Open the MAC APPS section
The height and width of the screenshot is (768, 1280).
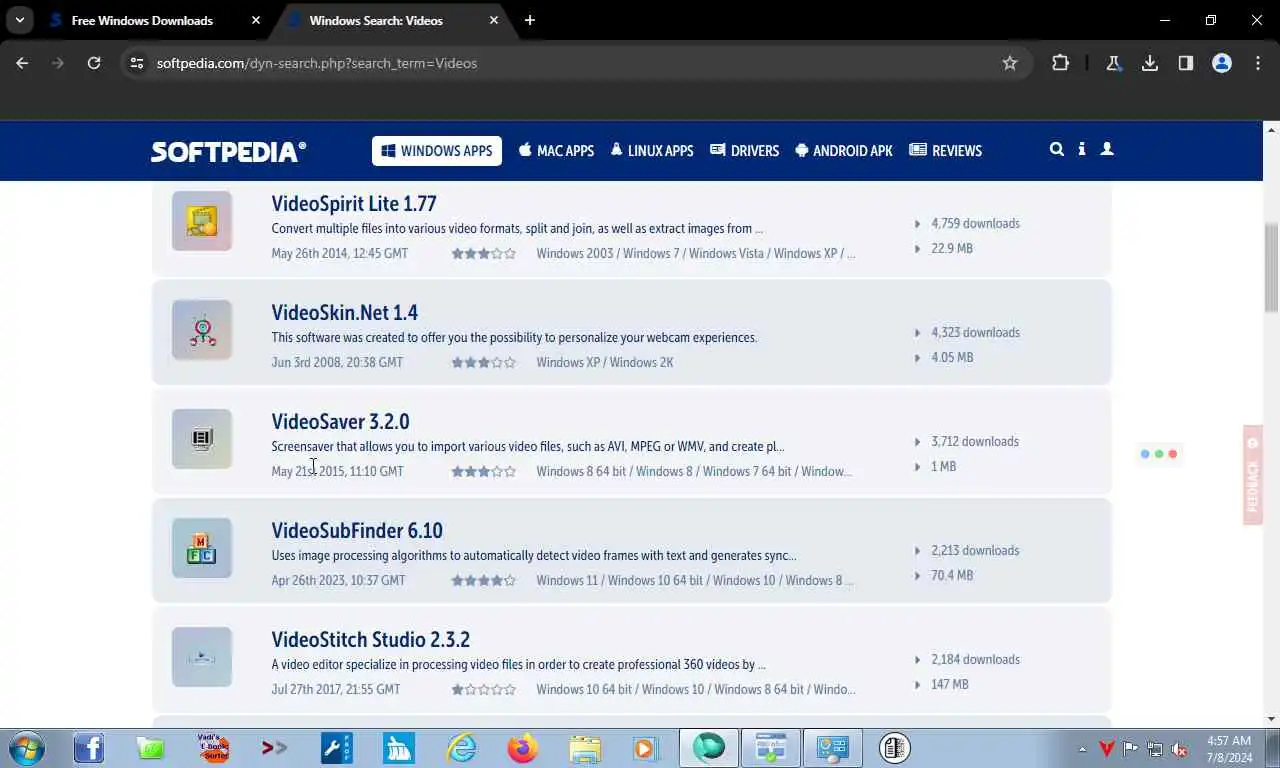(556, 151)
